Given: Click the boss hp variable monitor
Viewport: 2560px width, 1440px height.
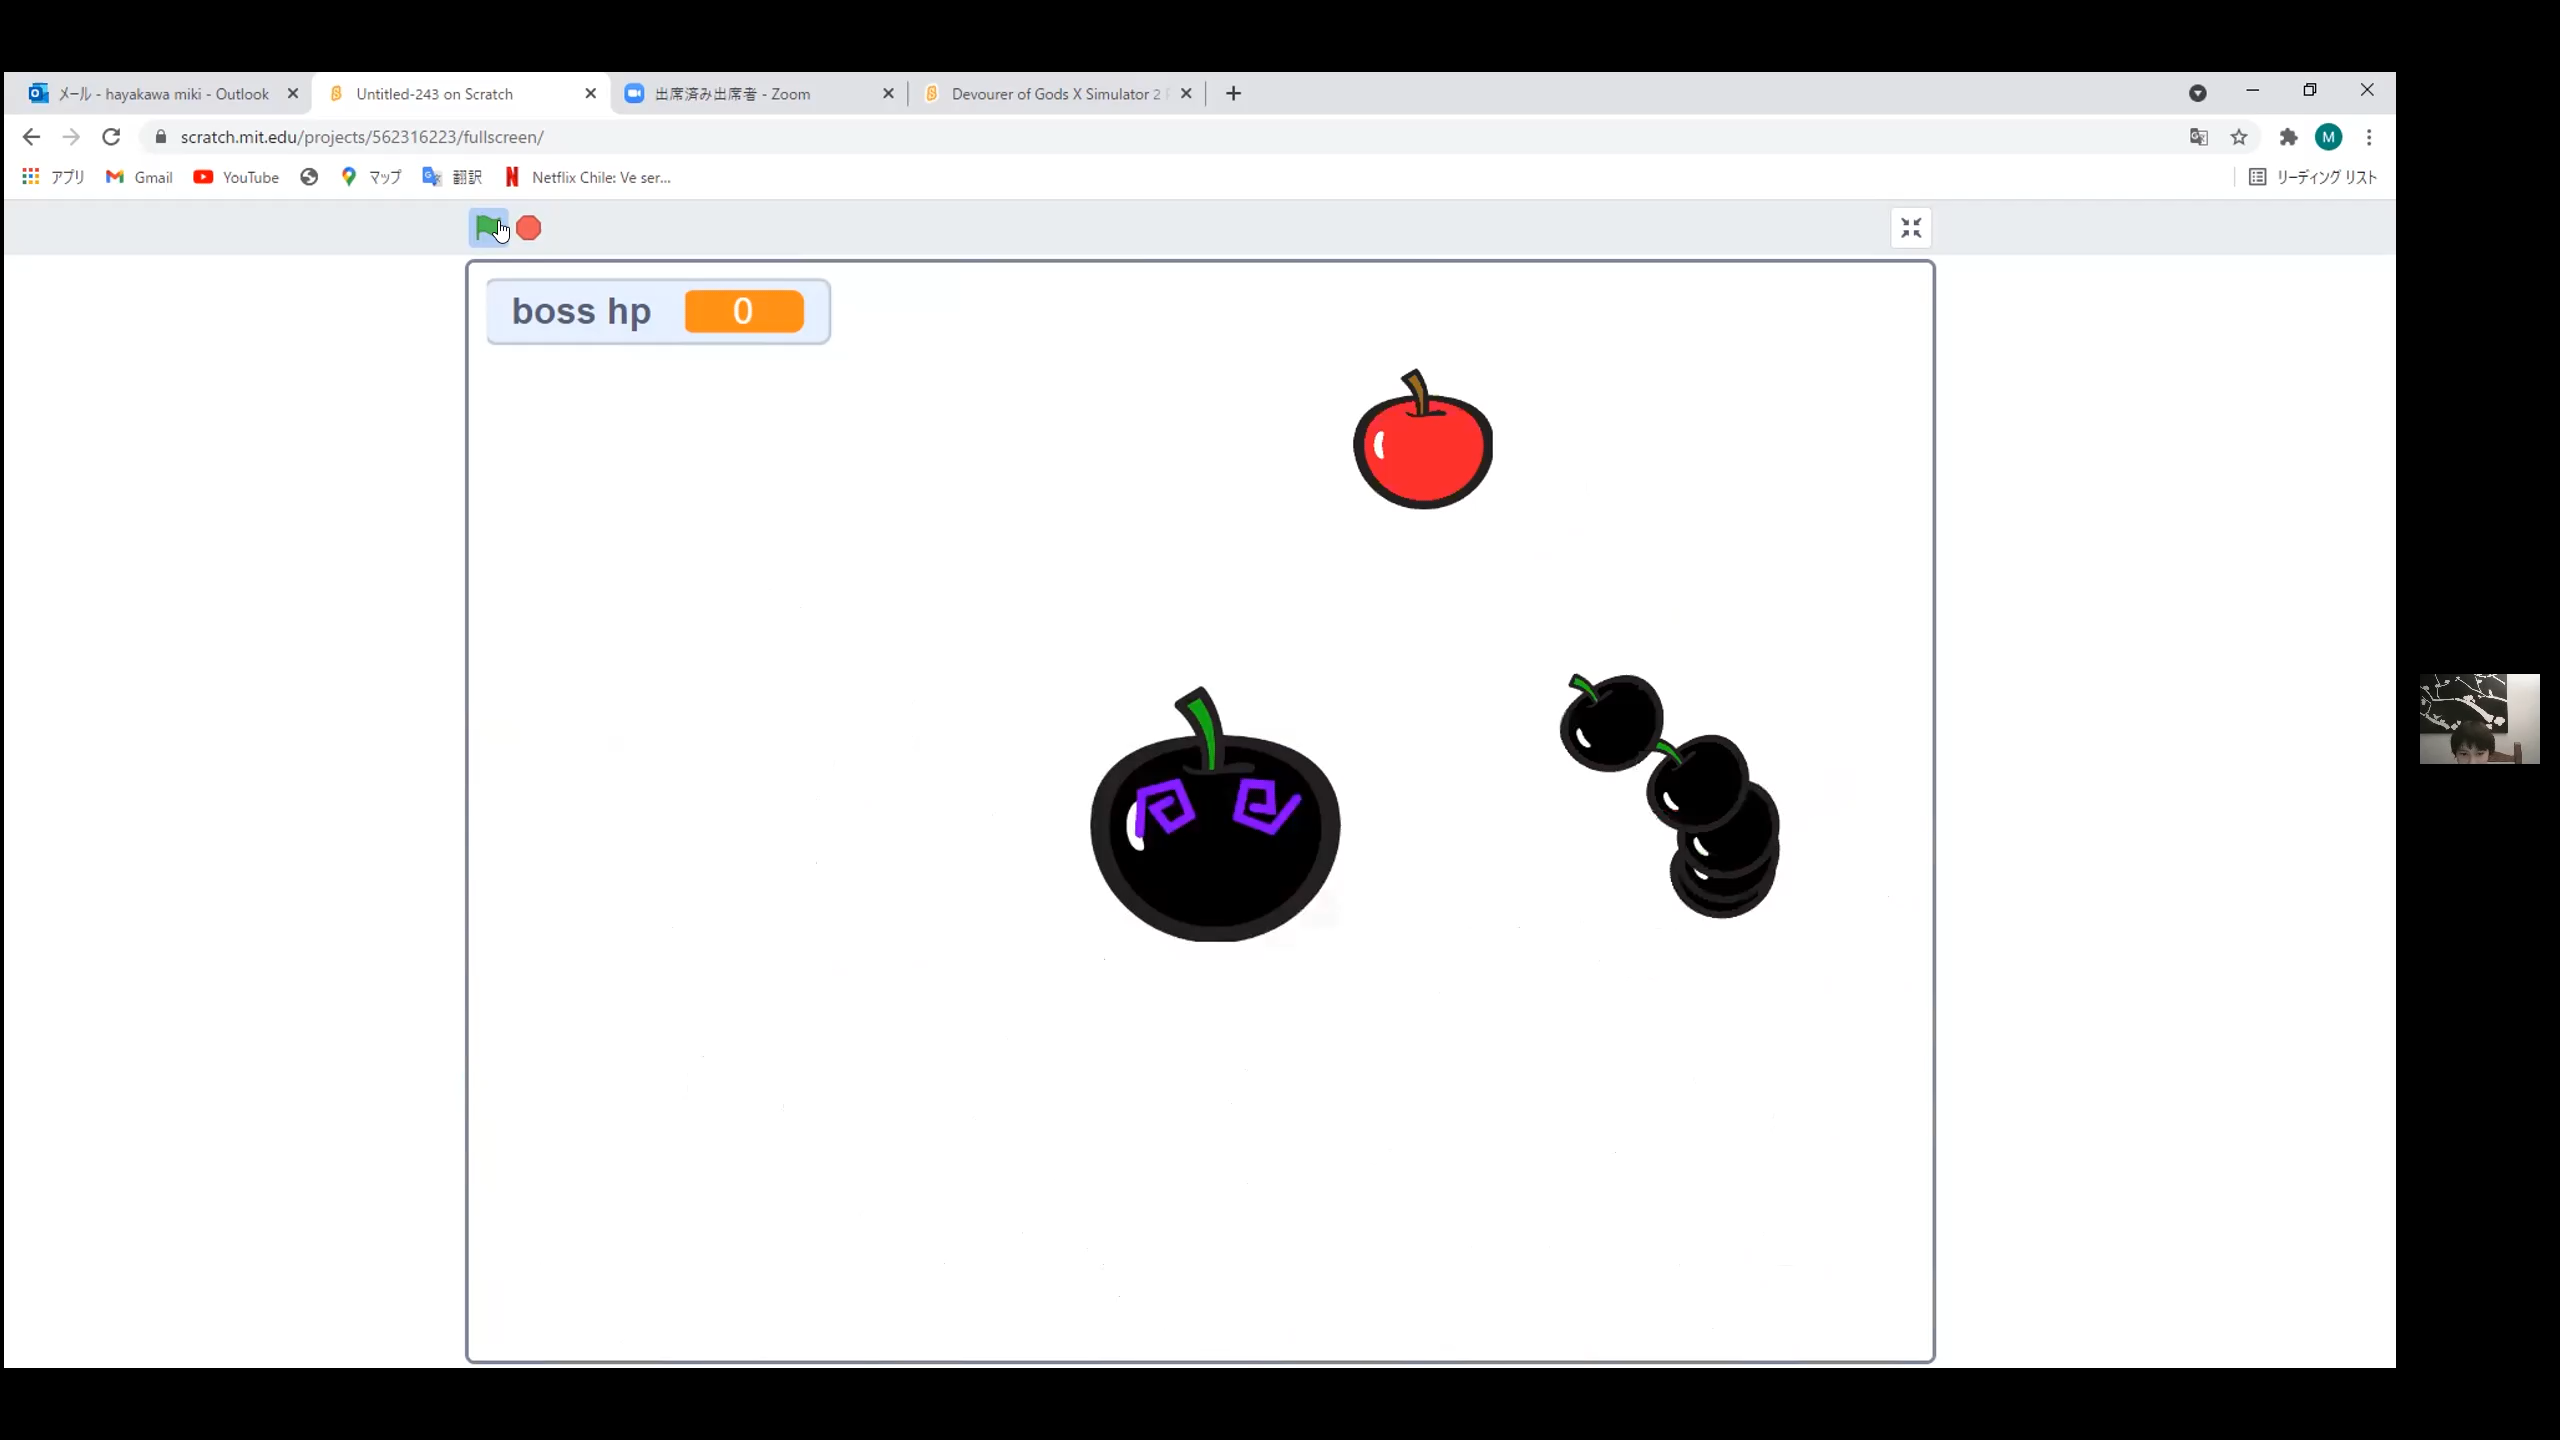Looking at the screenshot, I should [658, 311].
